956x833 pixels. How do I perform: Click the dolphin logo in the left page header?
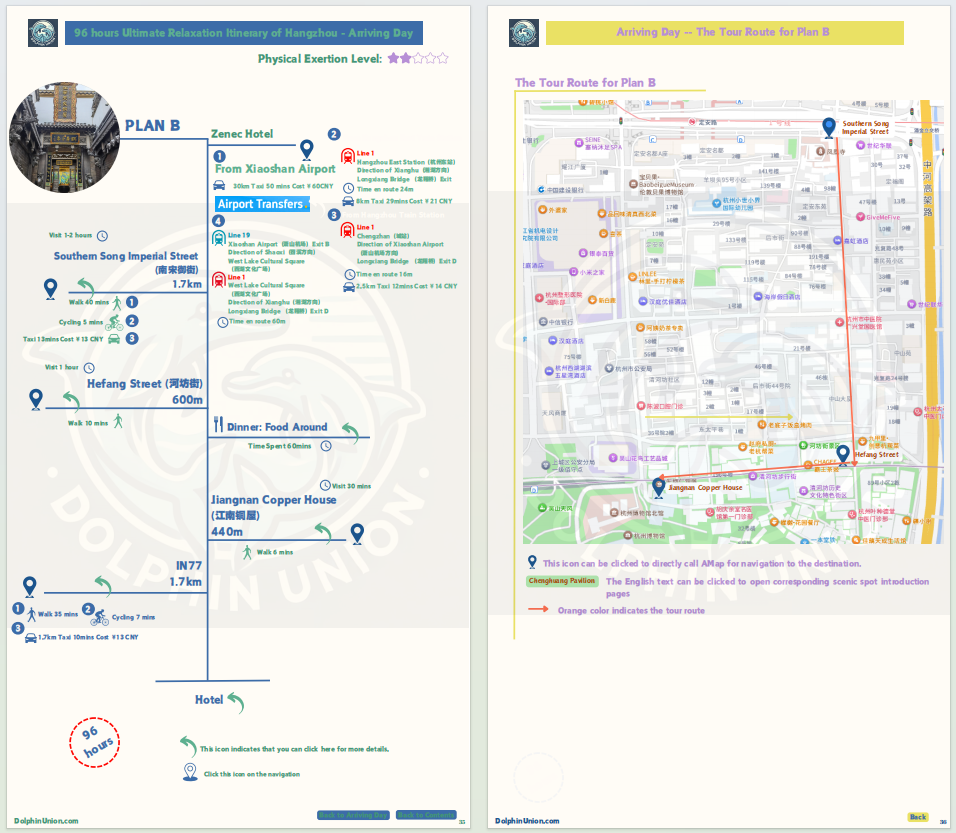pos(42,33)
